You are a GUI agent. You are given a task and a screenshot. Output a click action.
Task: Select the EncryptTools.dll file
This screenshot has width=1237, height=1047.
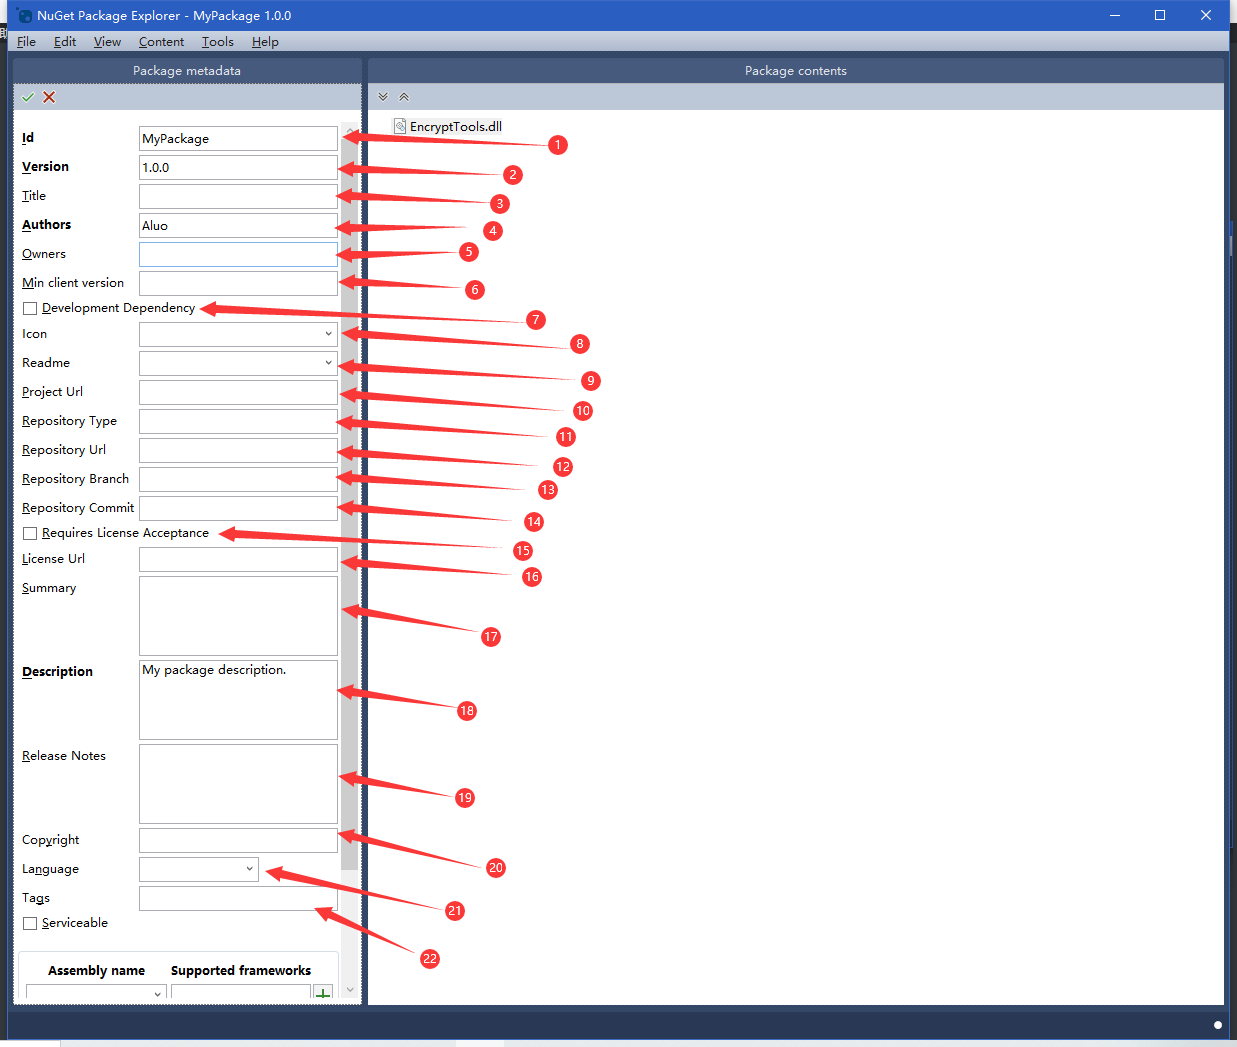[x=448, y=126]
